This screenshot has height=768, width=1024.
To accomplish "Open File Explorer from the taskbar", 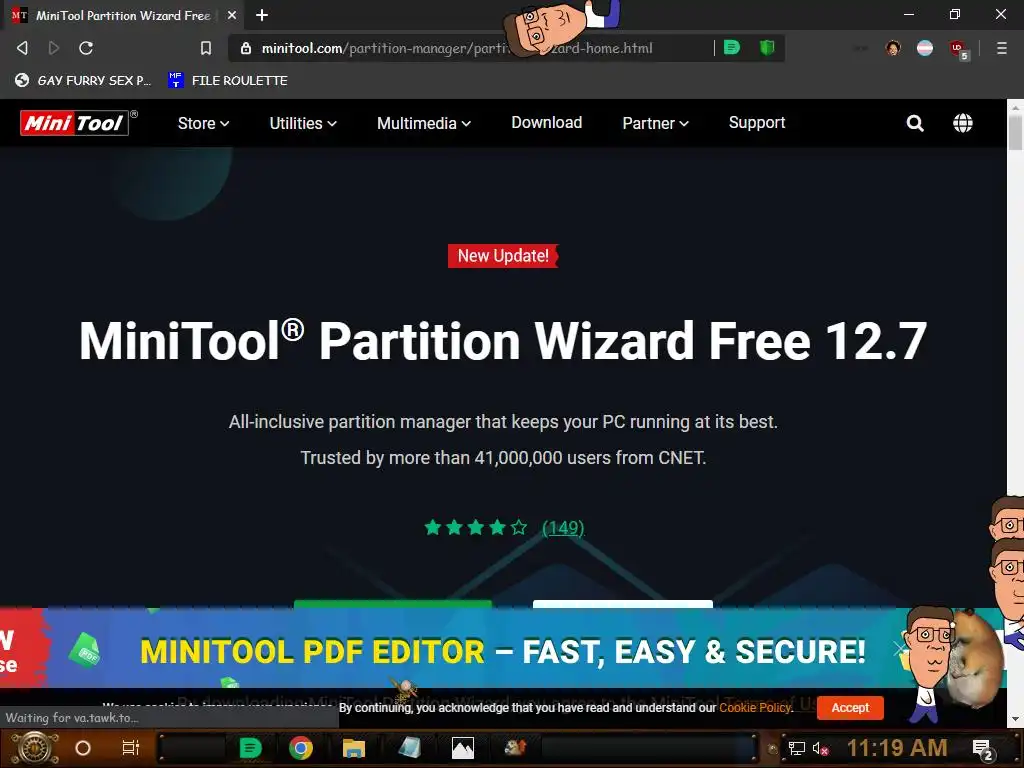I will click(353, 748).
